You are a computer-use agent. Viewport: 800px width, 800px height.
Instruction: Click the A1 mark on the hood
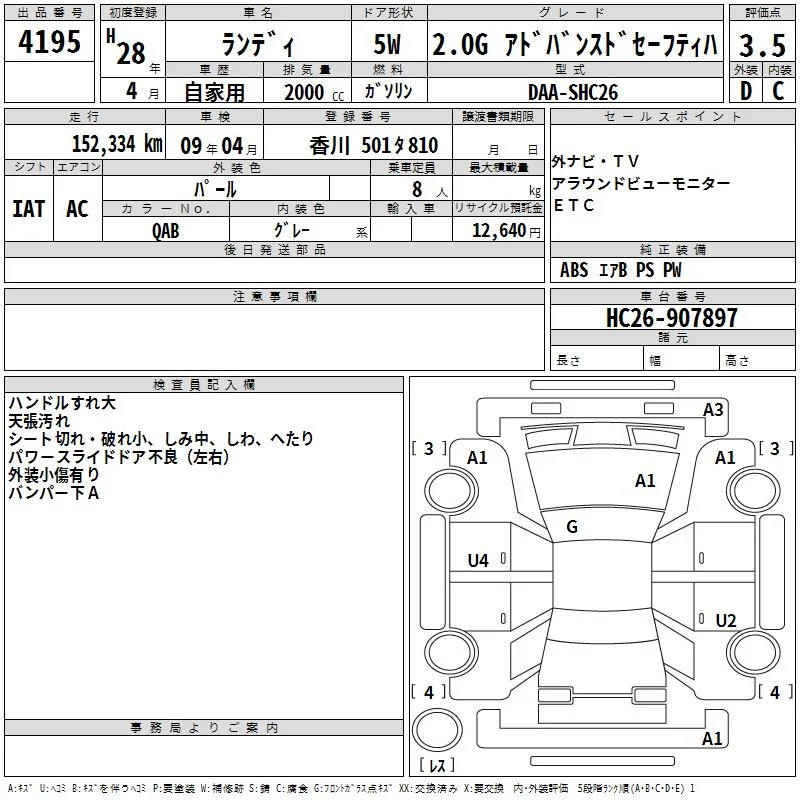(645, 481)
